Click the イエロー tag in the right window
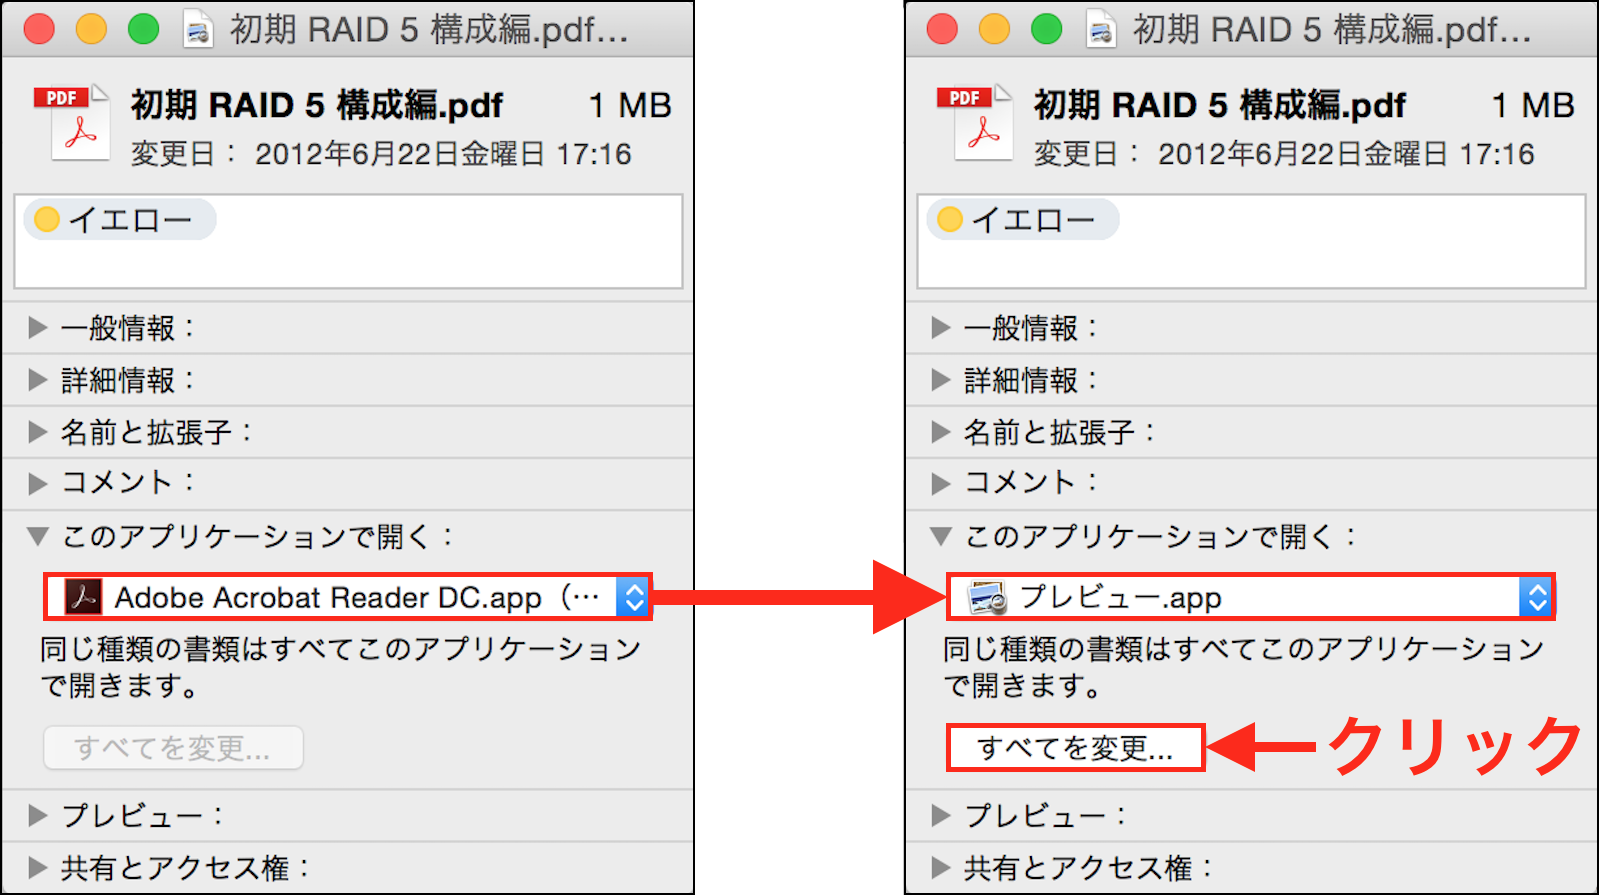Image resolution: width=1600 pixels, height=895 pixels. [x=1023, y=219]
